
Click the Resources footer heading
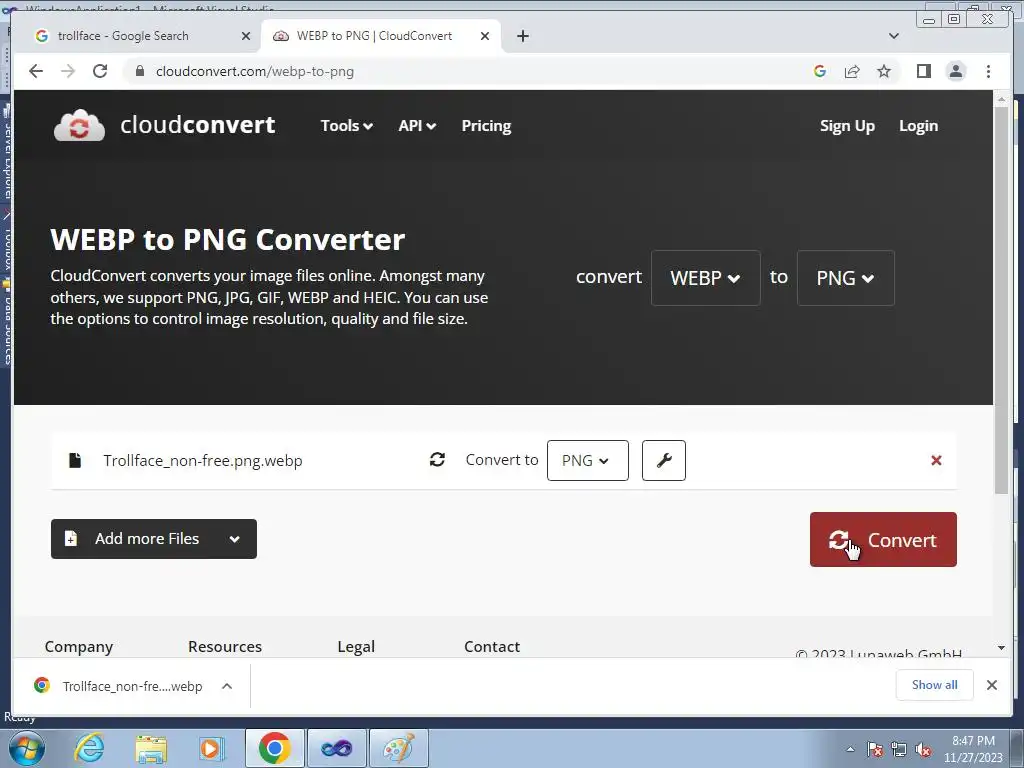point(225,647)
